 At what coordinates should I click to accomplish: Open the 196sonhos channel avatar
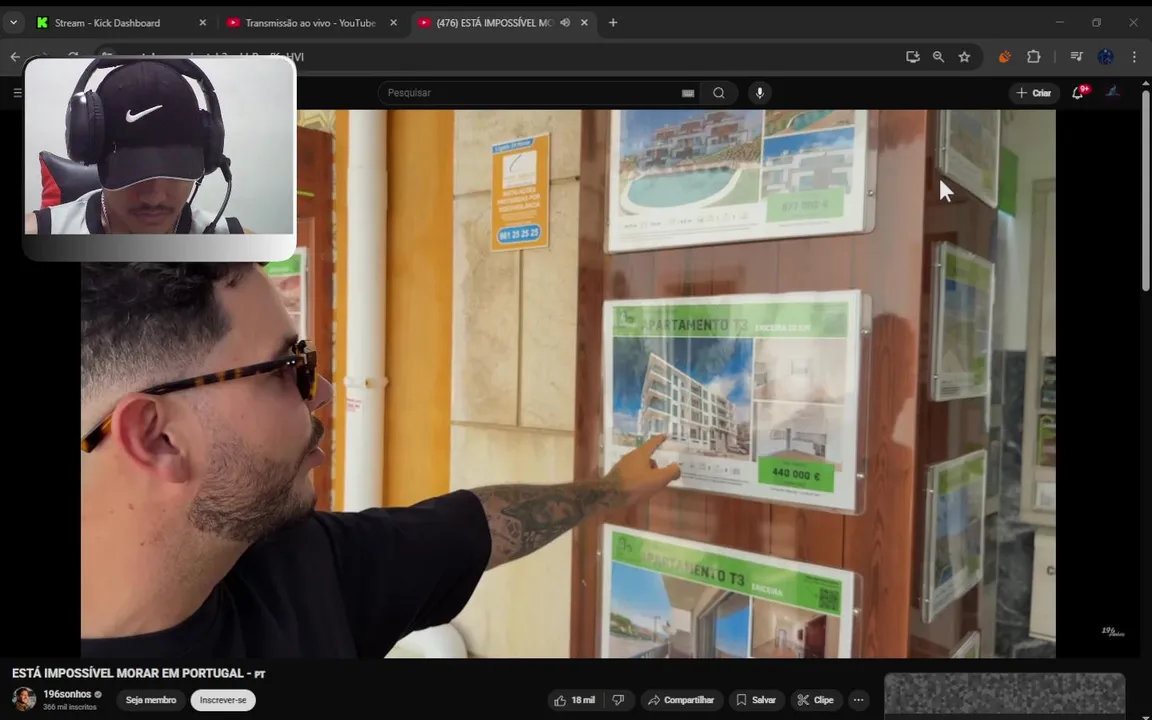(24, 699)
